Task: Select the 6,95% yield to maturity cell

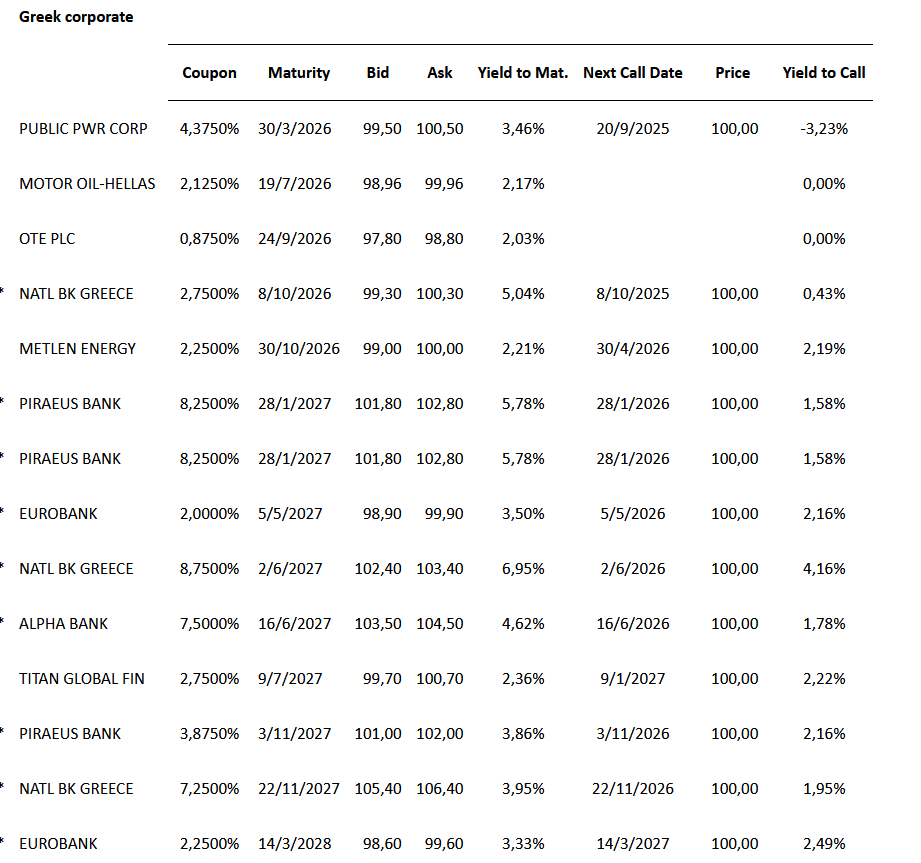Action: 524,569
